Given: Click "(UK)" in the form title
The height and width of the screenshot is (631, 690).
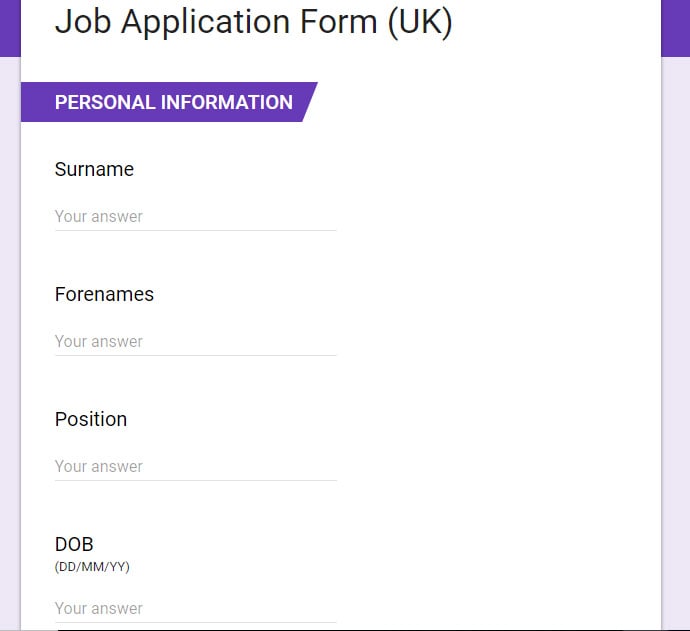Looking at the screenshot, I should (x=420, y=22).
